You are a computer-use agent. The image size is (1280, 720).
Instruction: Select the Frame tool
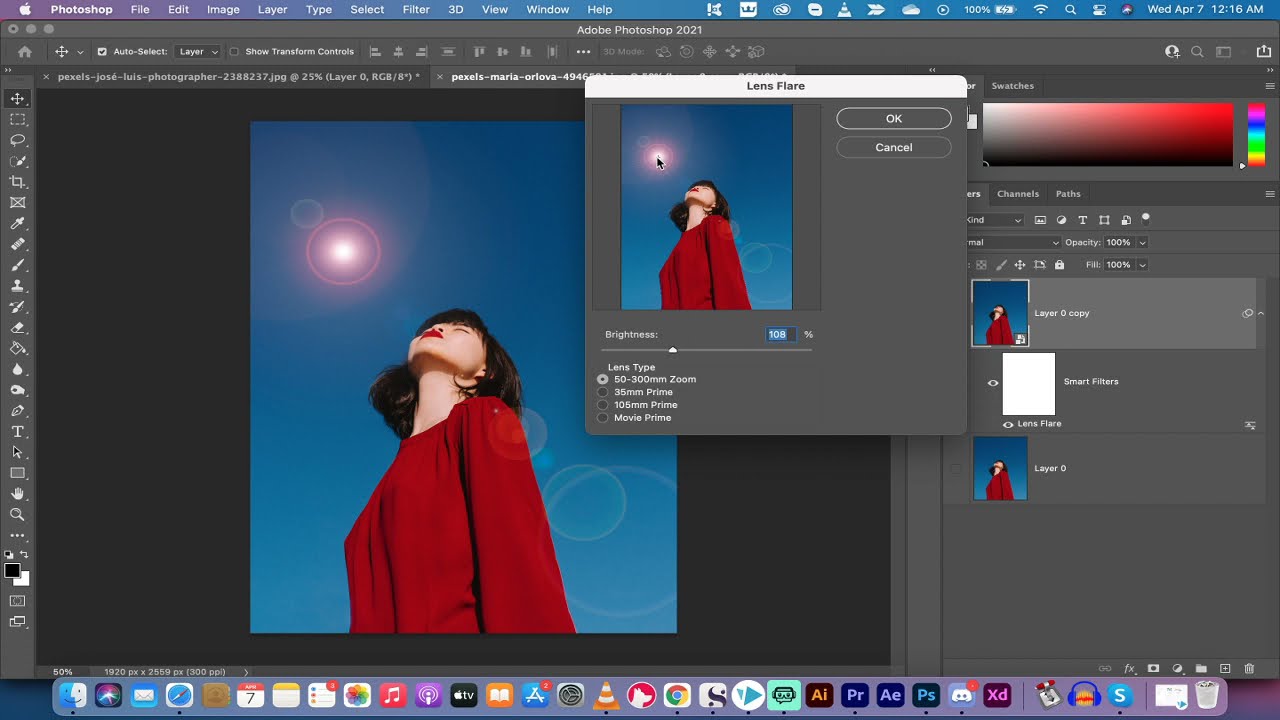(17, 202)
